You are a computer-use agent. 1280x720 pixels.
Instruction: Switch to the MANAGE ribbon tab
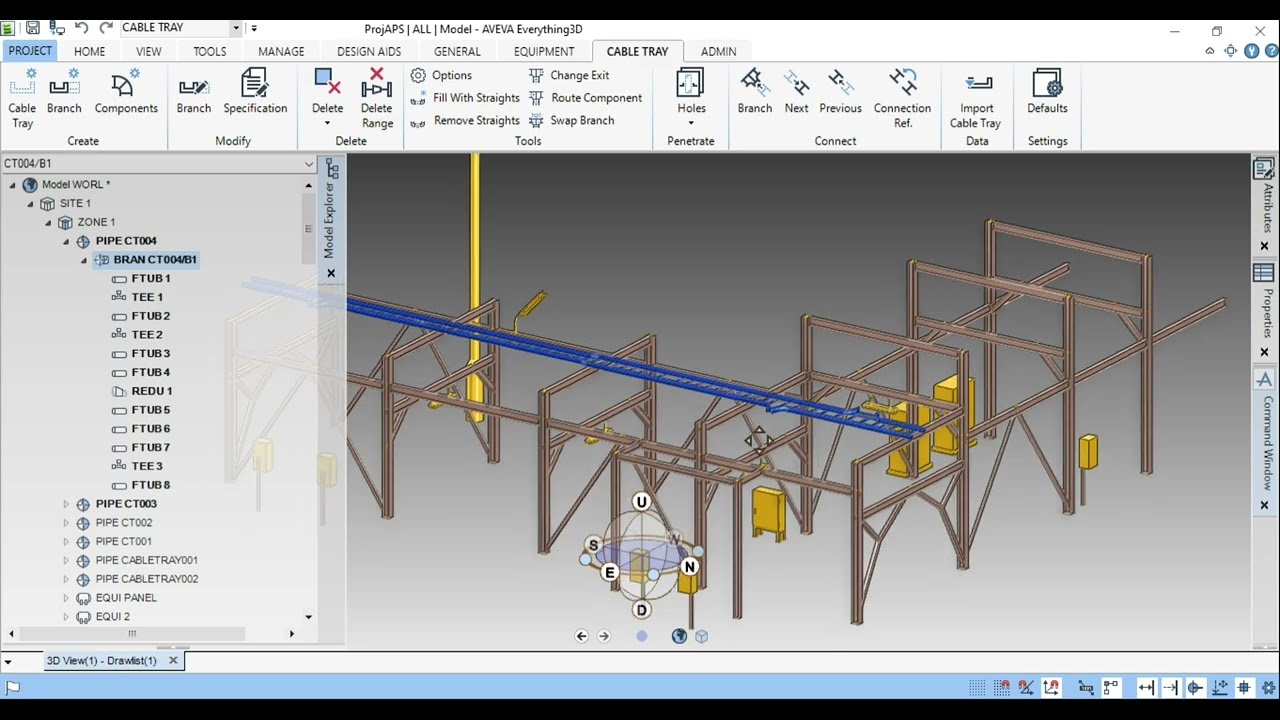[x=281, y=51]
